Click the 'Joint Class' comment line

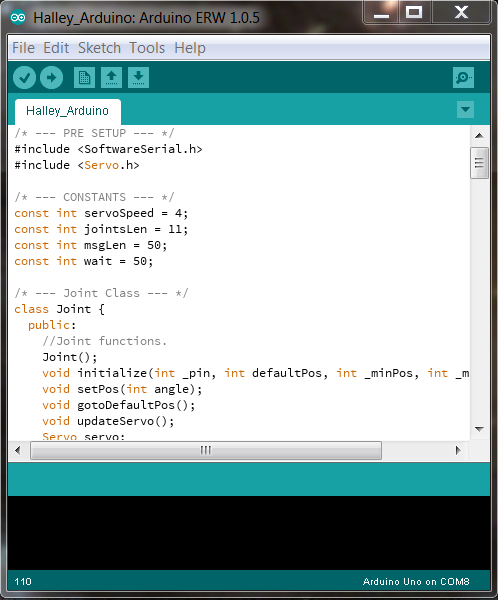pyautogui.click(x=101, y=293)
